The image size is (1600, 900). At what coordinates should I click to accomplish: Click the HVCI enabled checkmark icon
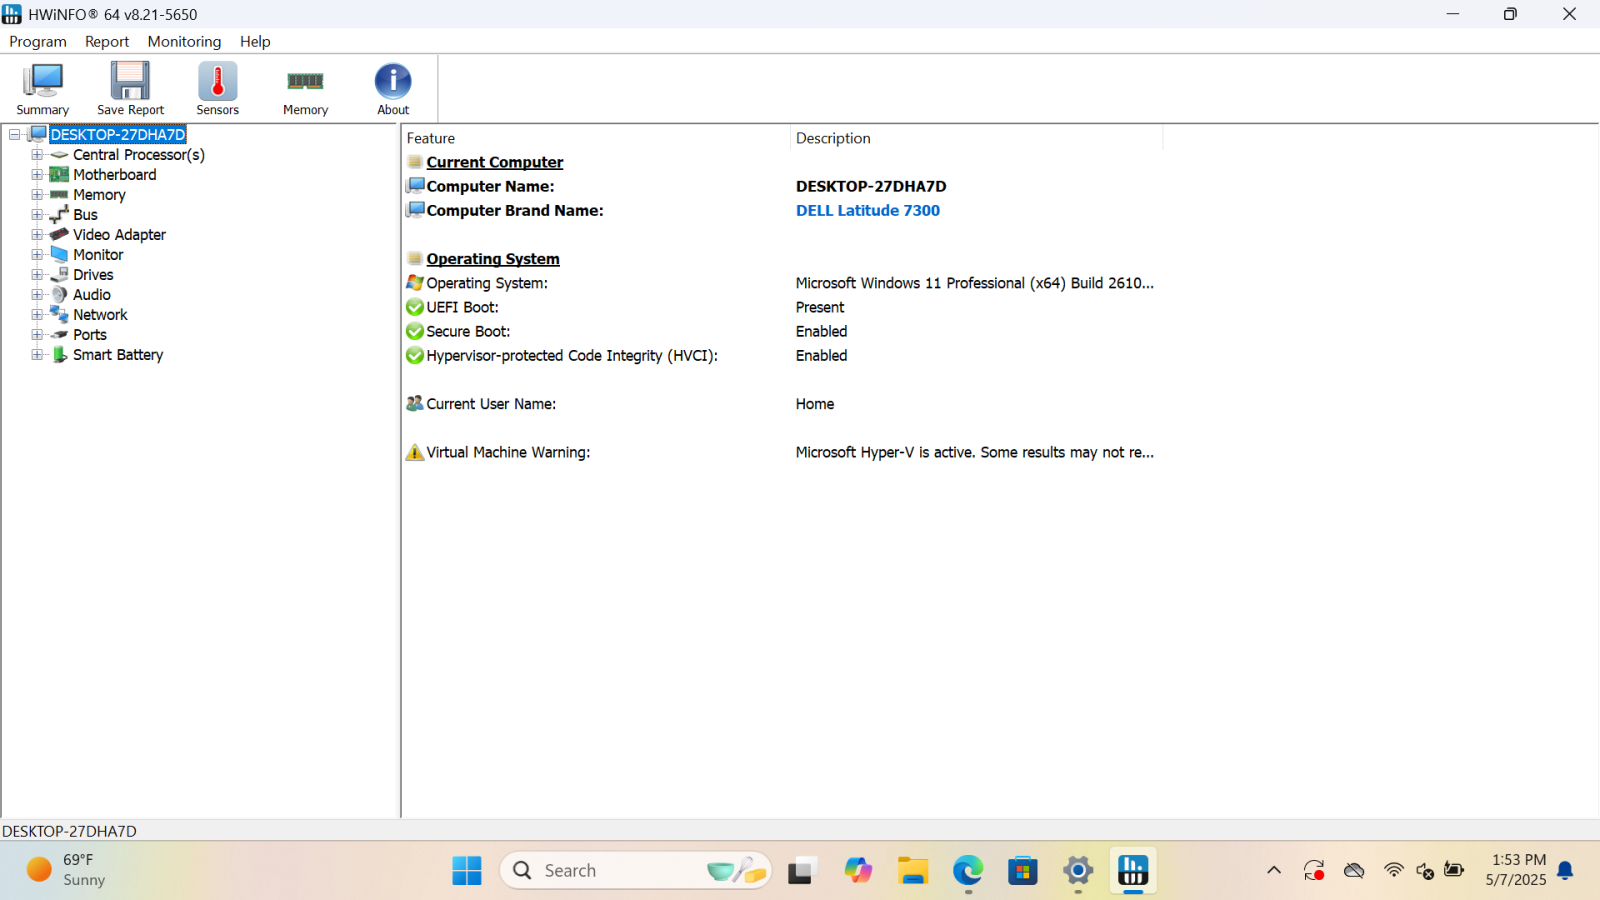[415, 355]
